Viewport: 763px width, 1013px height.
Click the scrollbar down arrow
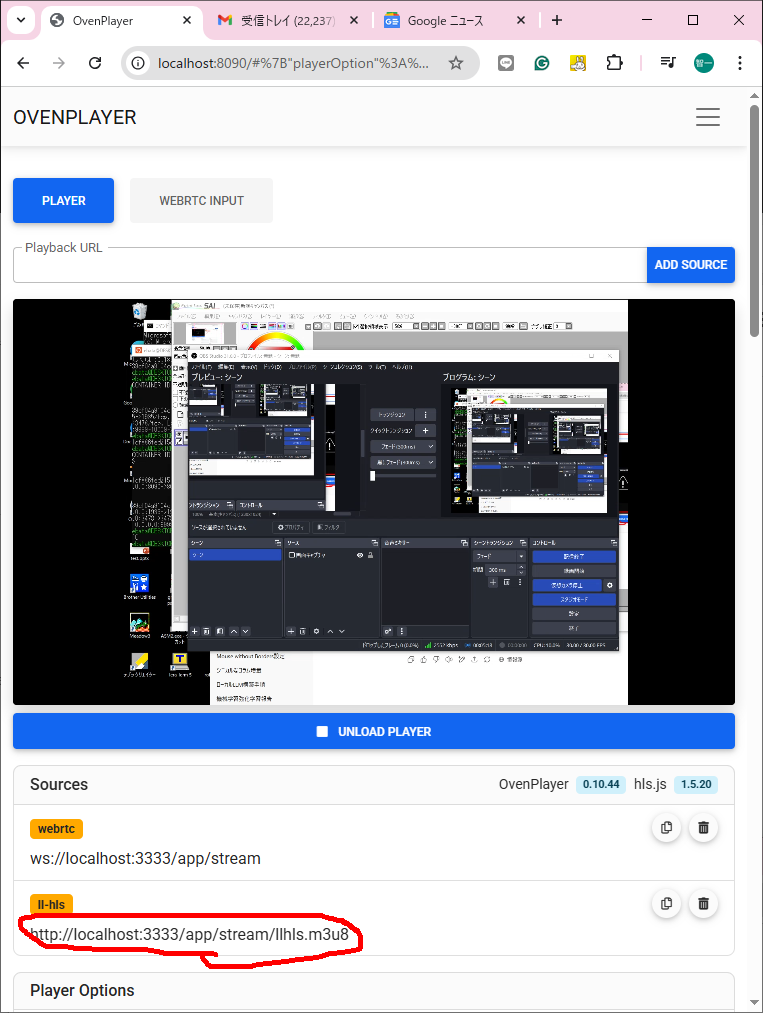pos(754,1003)
